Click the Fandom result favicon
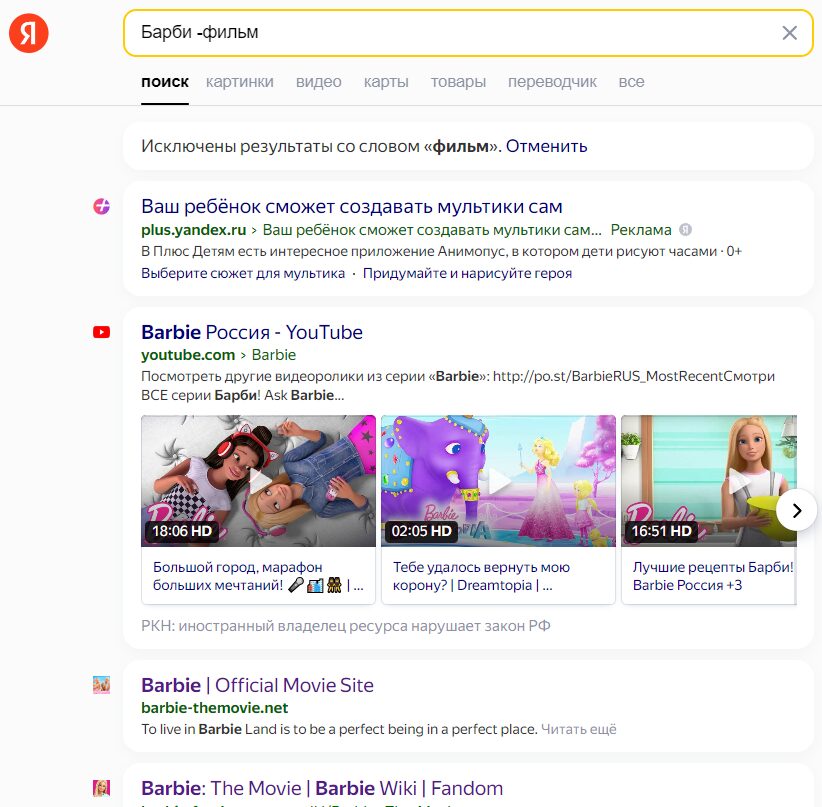822x807 pixels. (x=102, y=788)
